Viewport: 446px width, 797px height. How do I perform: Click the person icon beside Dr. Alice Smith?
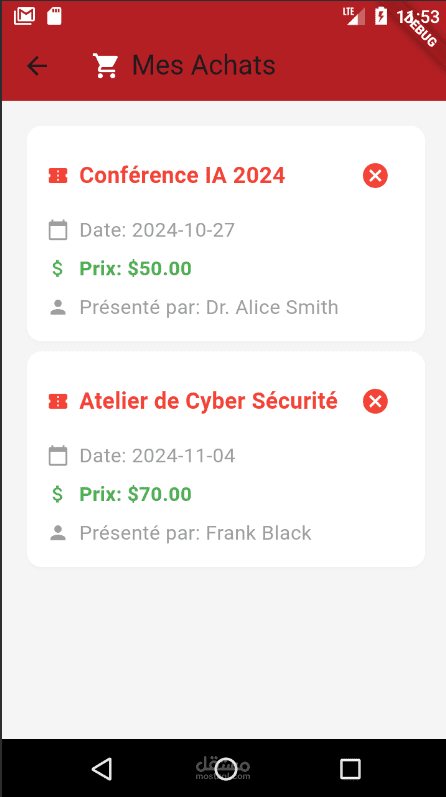tap(58, 308)
